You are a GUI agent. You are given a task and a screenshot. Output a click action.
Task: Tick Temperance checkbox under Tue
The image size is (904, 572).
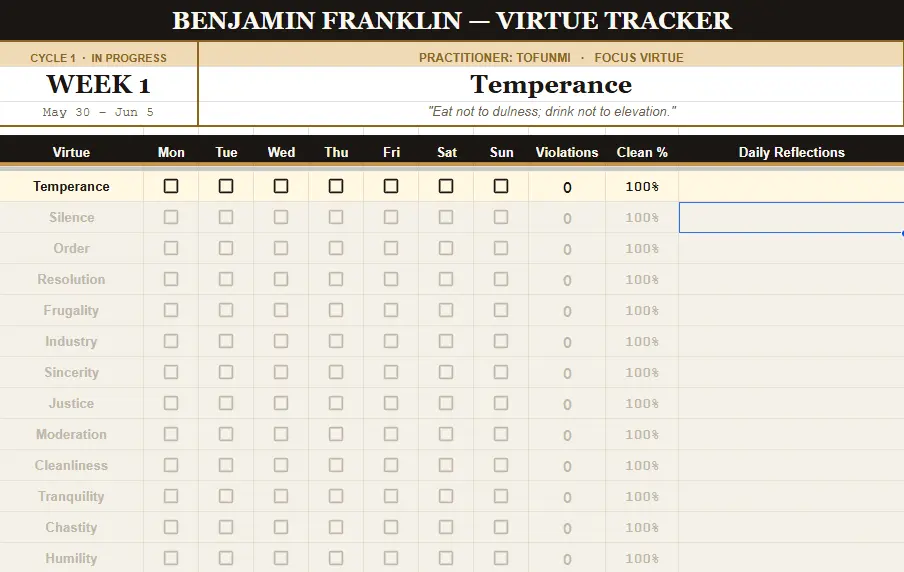point(226,186)
